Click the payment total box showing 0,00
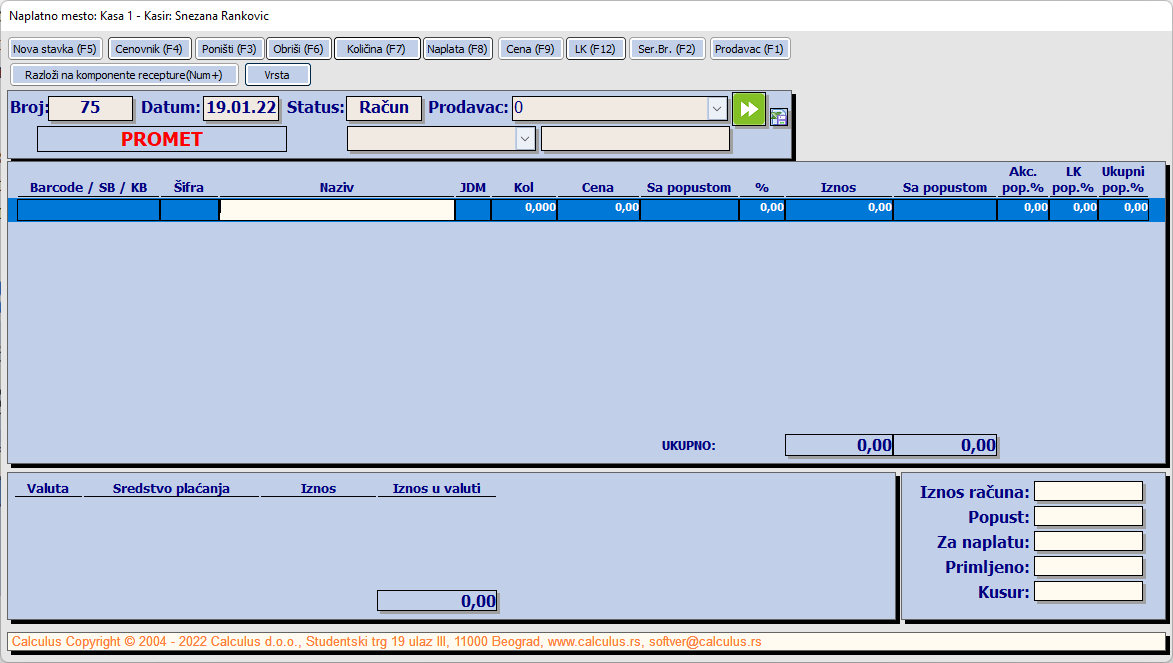Viewport: 1173px width, 663px height. pyautogui.click(x=437, y=601)
